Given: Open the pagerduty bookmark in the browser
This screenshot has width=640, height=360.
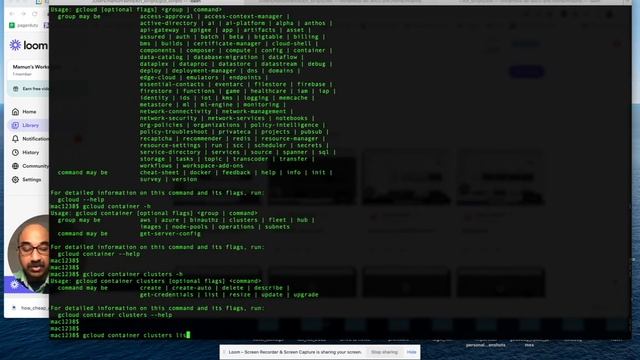Looking at the screenshot, I should 24,25.
